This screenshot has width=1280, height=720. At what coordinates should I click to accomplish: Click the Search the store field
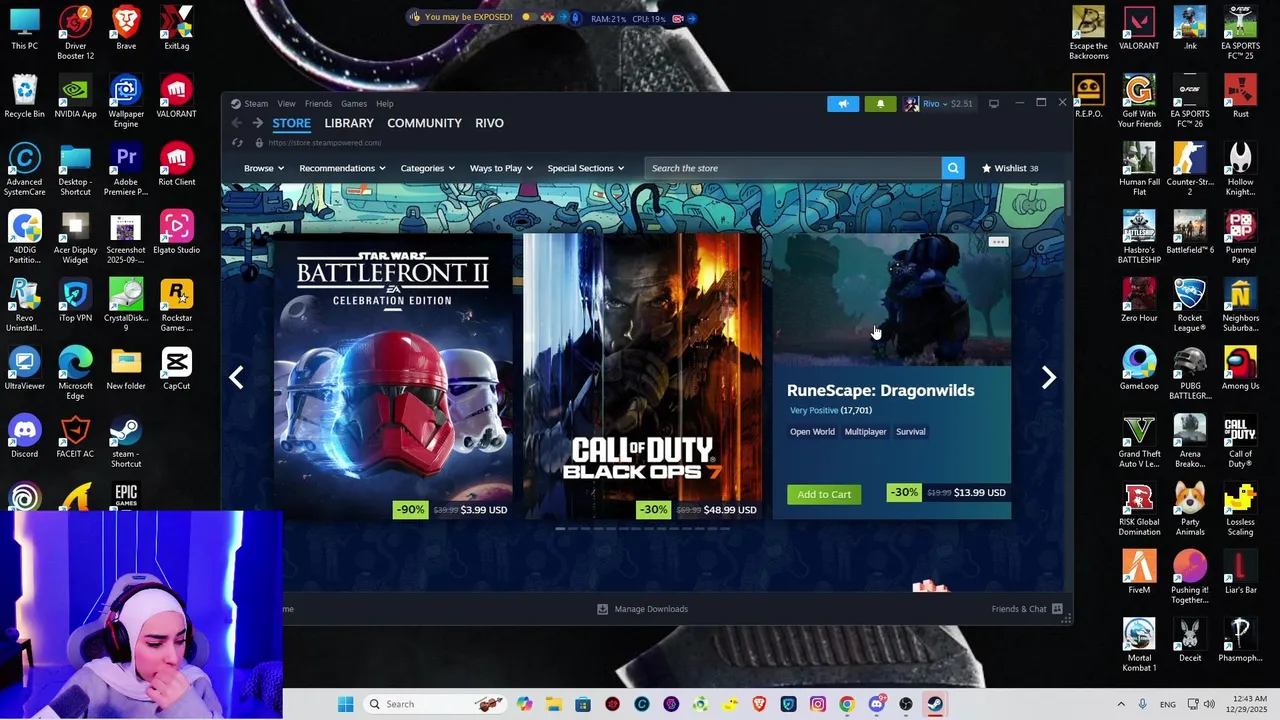(x=793, y=168)
